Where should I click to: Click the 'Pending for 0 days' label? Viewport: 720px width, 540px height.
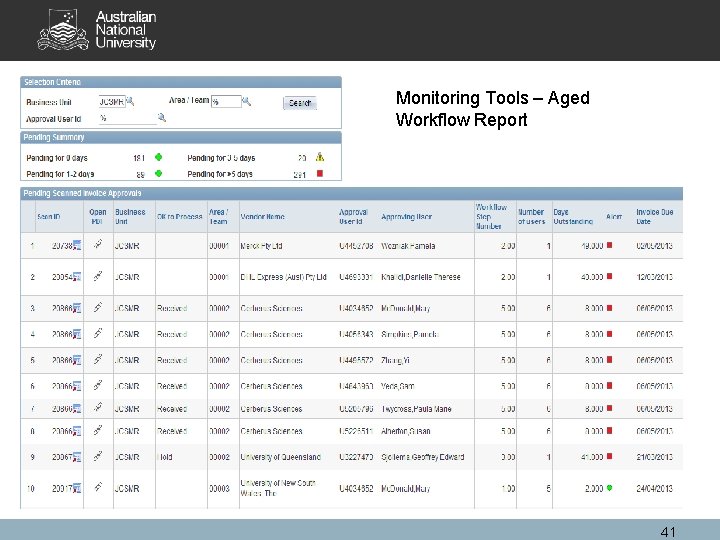coord(56,158)
